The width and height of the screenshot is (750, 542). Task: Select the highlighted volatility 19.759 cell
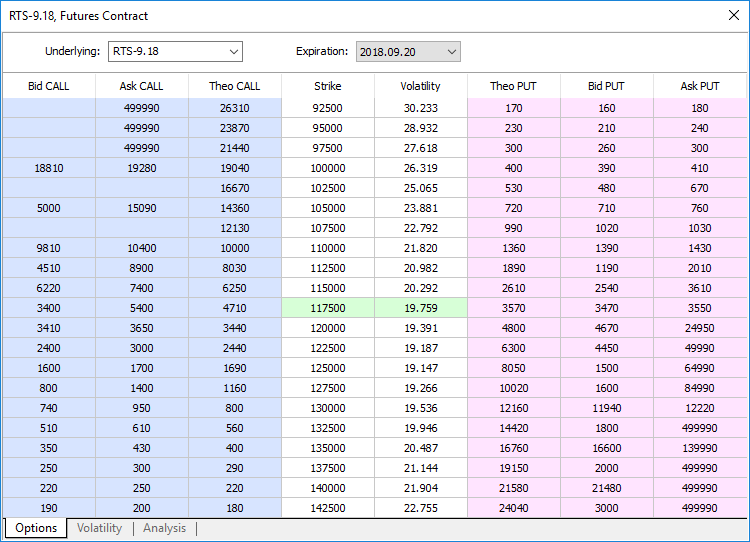point(420,308)
